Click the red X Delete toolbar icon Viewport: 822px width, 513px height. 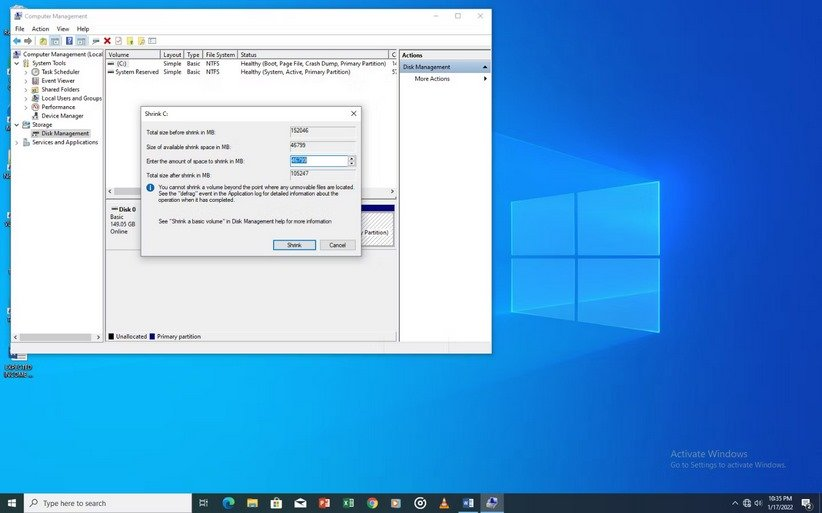click(x=107, y=41)
